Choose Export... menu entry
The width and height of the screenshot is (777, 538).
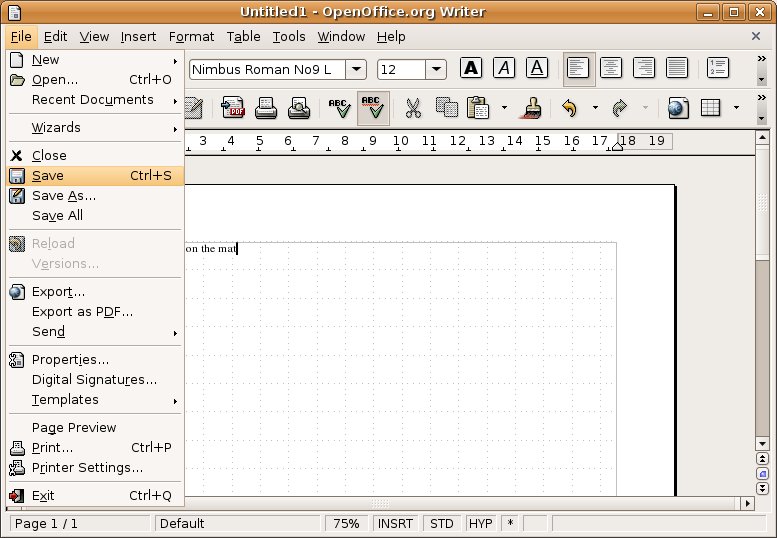(x=96, y=292)
